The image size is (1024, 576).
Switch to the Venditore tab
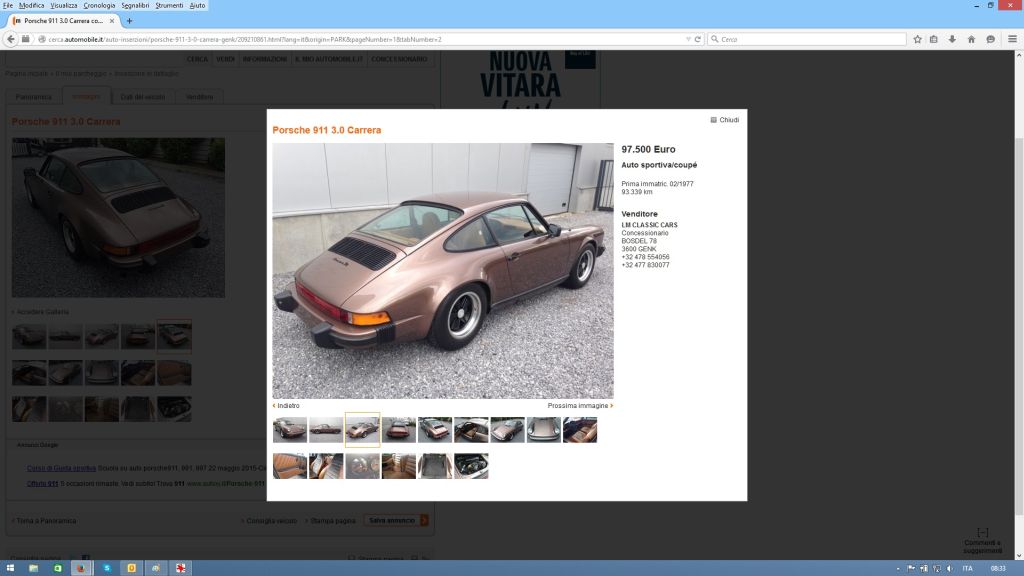(199, 97)
